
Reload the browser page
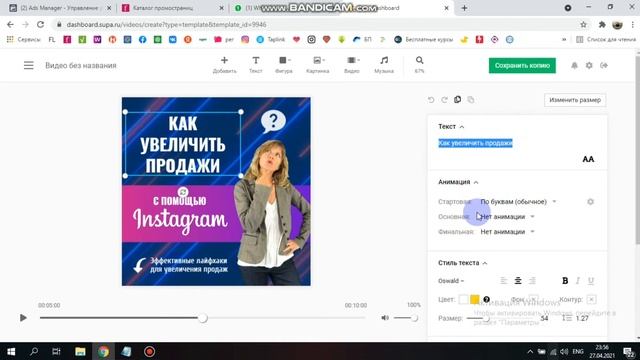[x=40, y=24]
